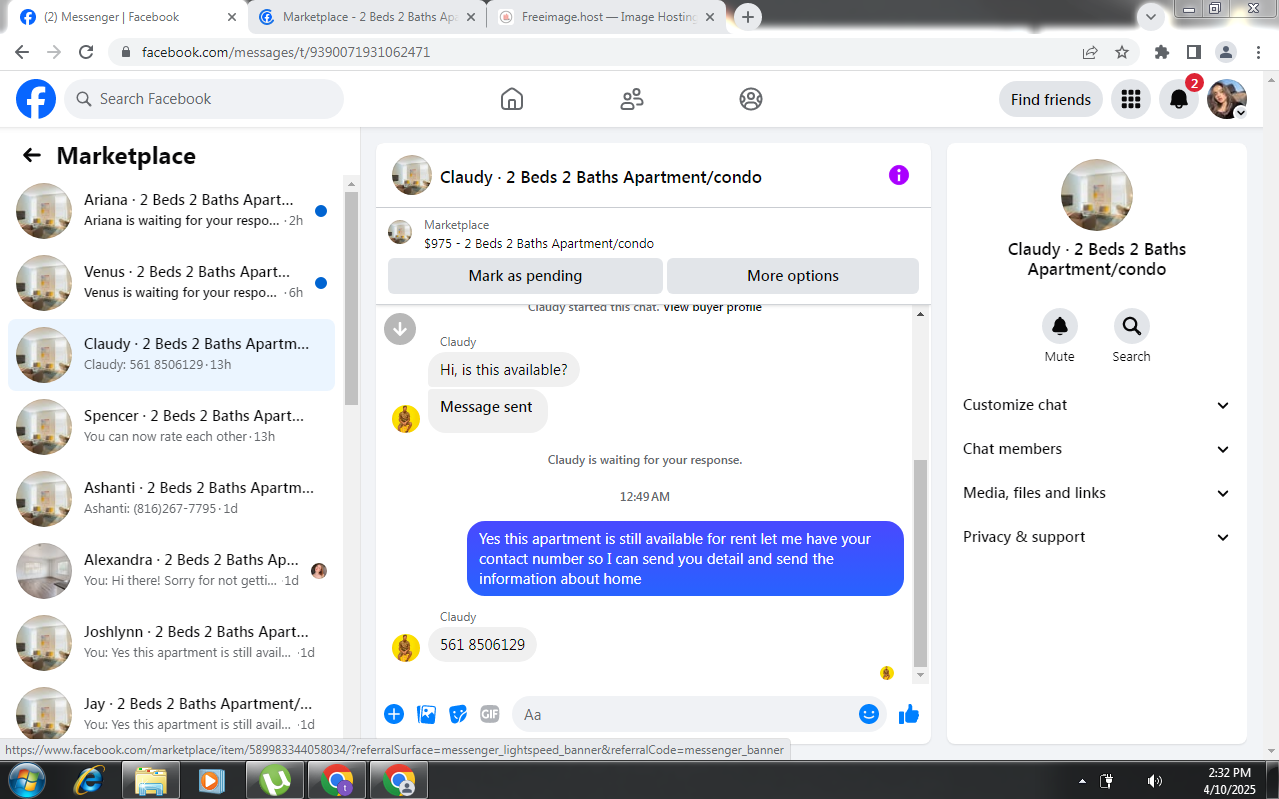Viewport: 1279px width, 799px height.
Task: Open the Facebook menu grid icon
Action: [x=1131, y=99]
